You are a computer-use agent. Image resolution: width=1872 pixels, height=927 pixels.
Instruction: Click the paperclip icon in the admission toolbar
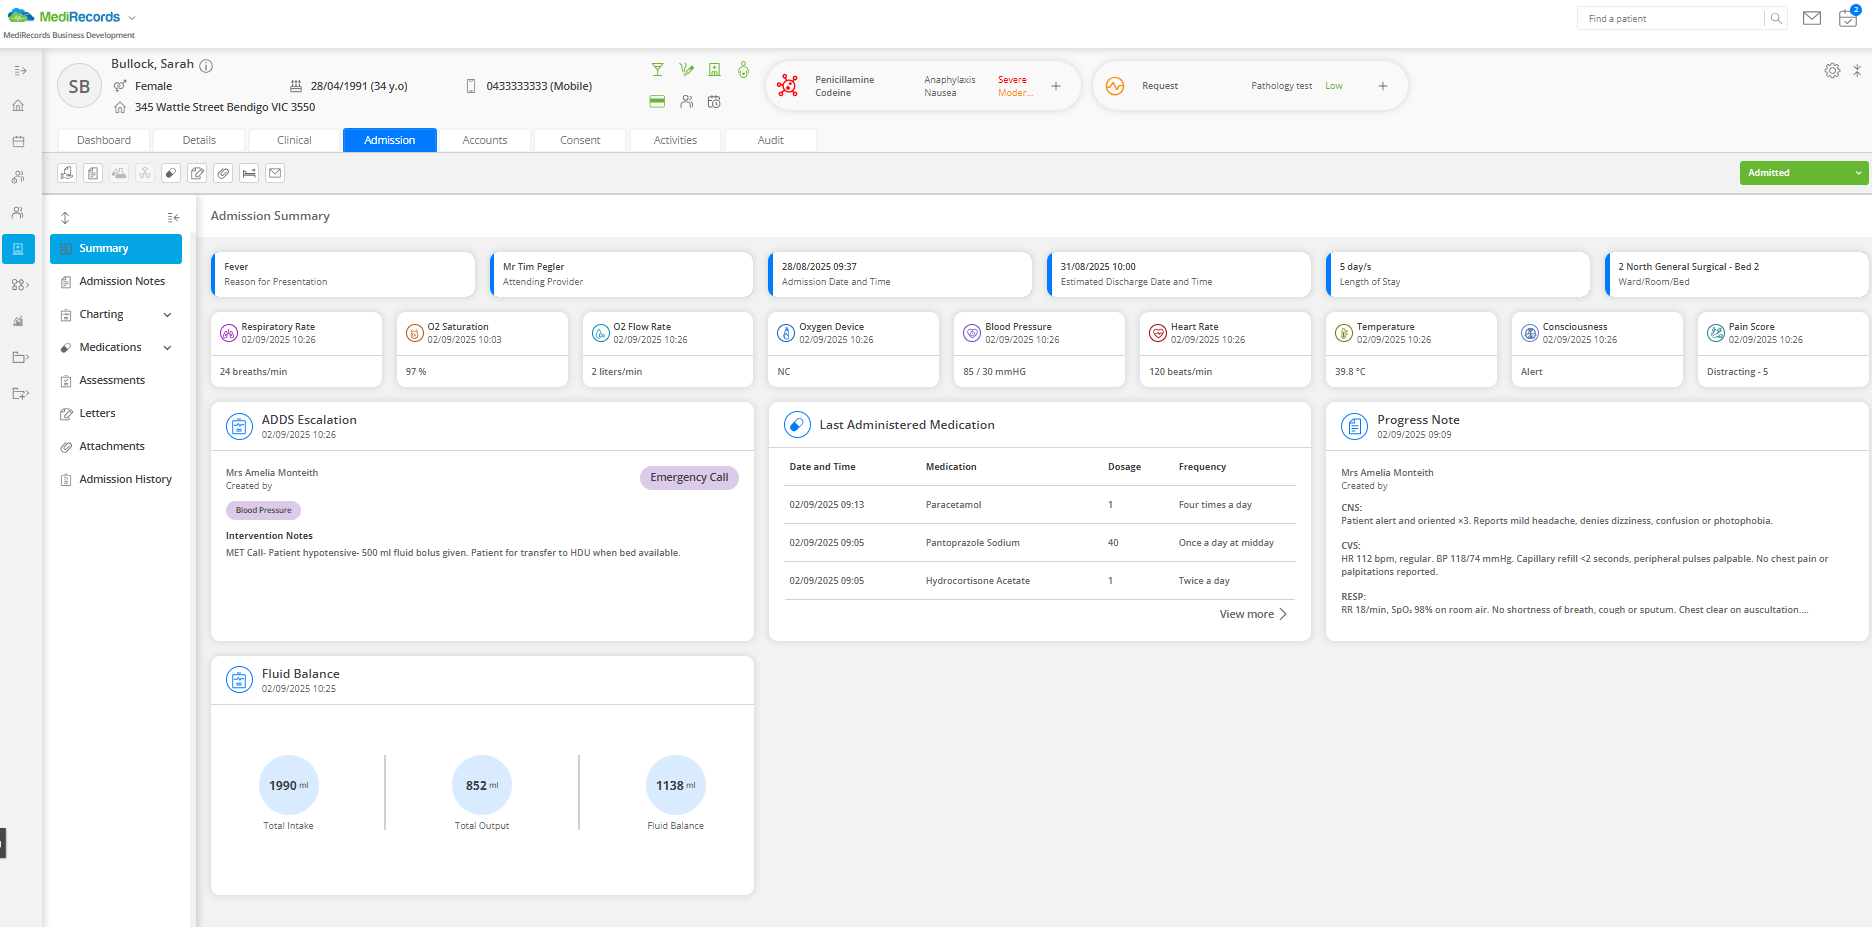tap(223, 173)
